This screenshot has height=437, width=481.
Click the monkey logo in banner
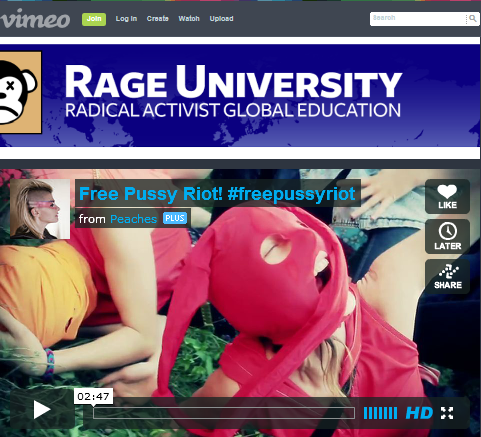(x=21, y=92)
